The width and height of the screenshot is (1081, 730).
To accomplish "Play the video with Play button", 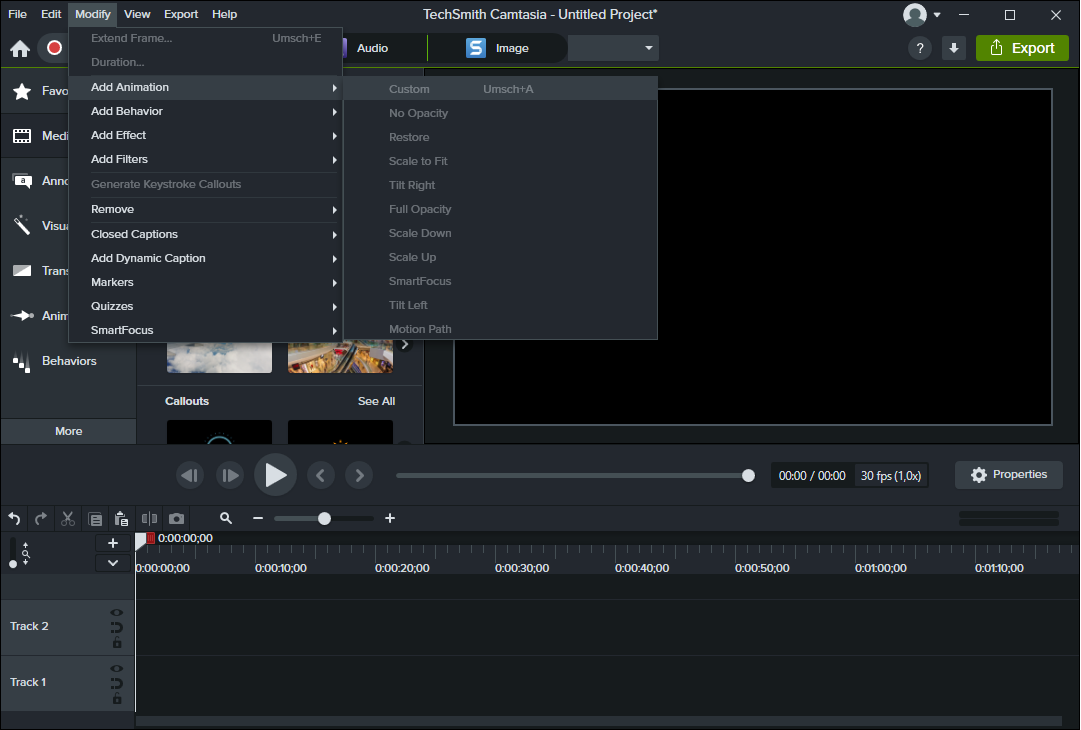I will click(x=276, y=475).
